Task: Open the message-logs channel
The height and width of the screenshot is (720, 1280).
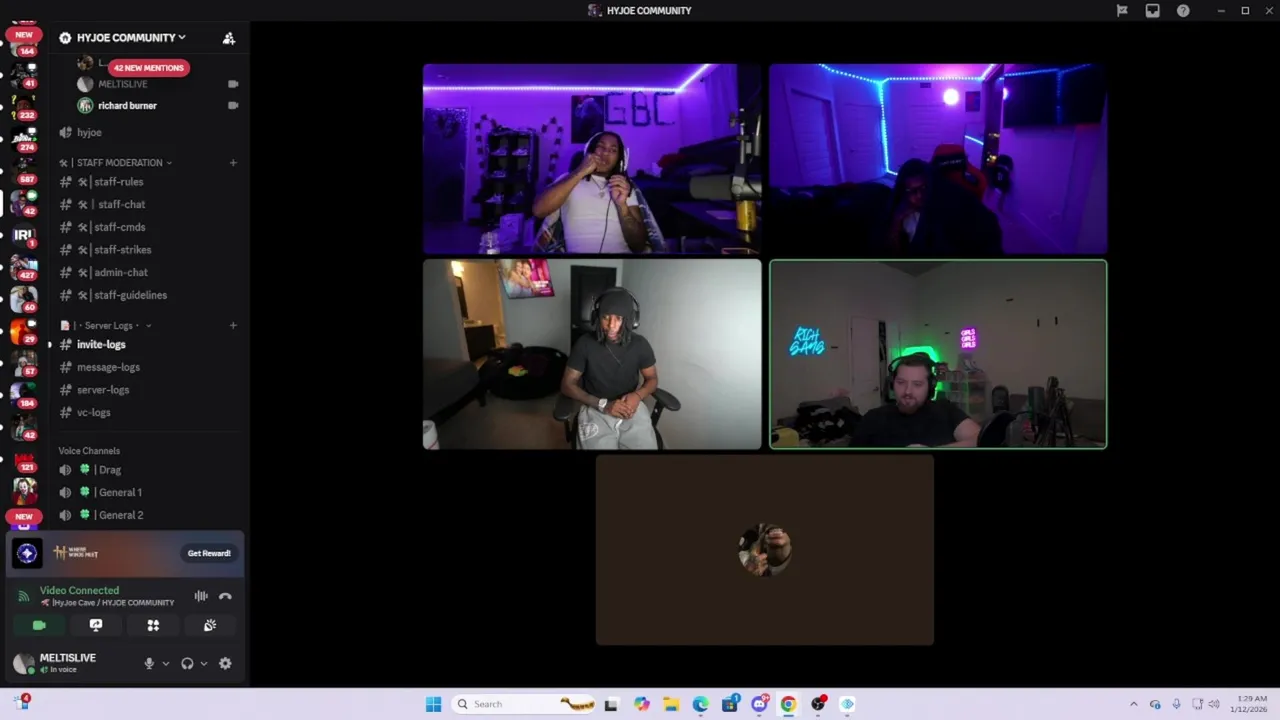Action: 108,367
